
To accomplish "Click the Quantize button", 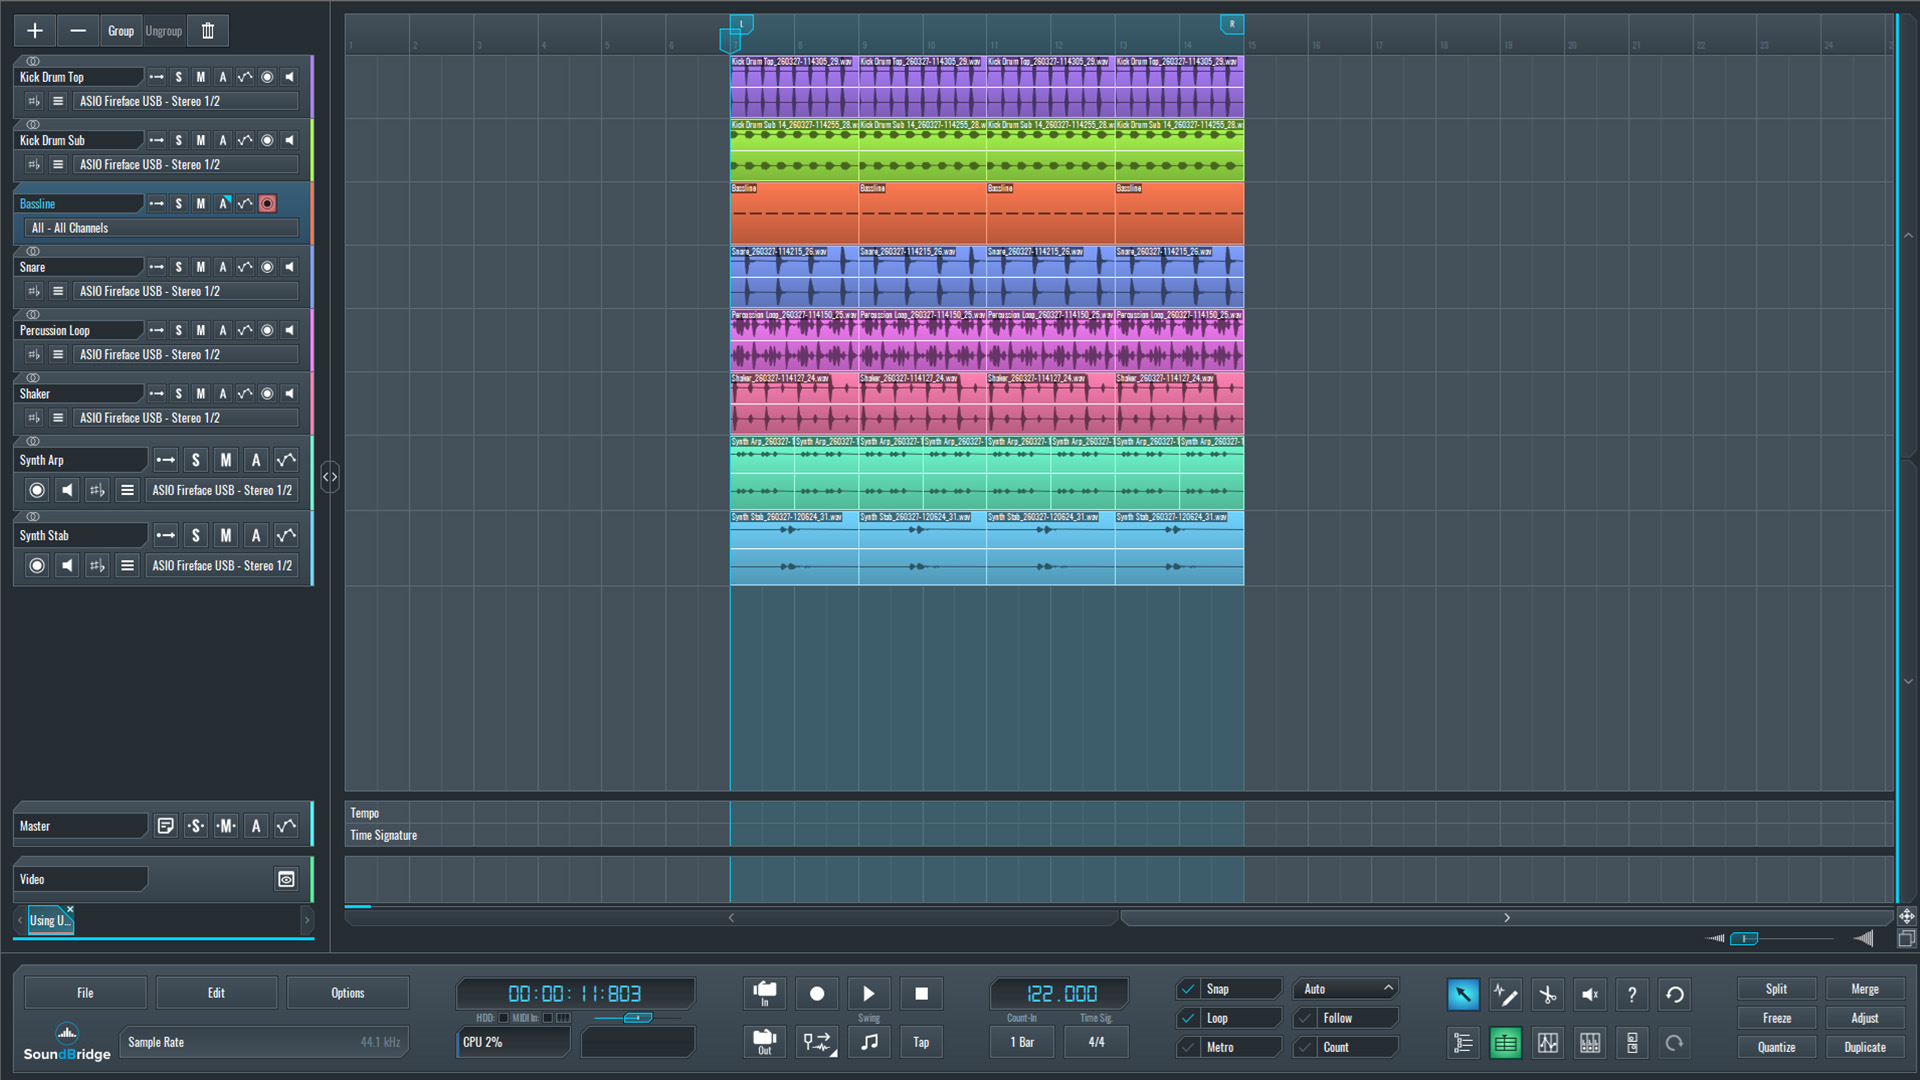I will pyautogui.click(x=1776, y=1047).
